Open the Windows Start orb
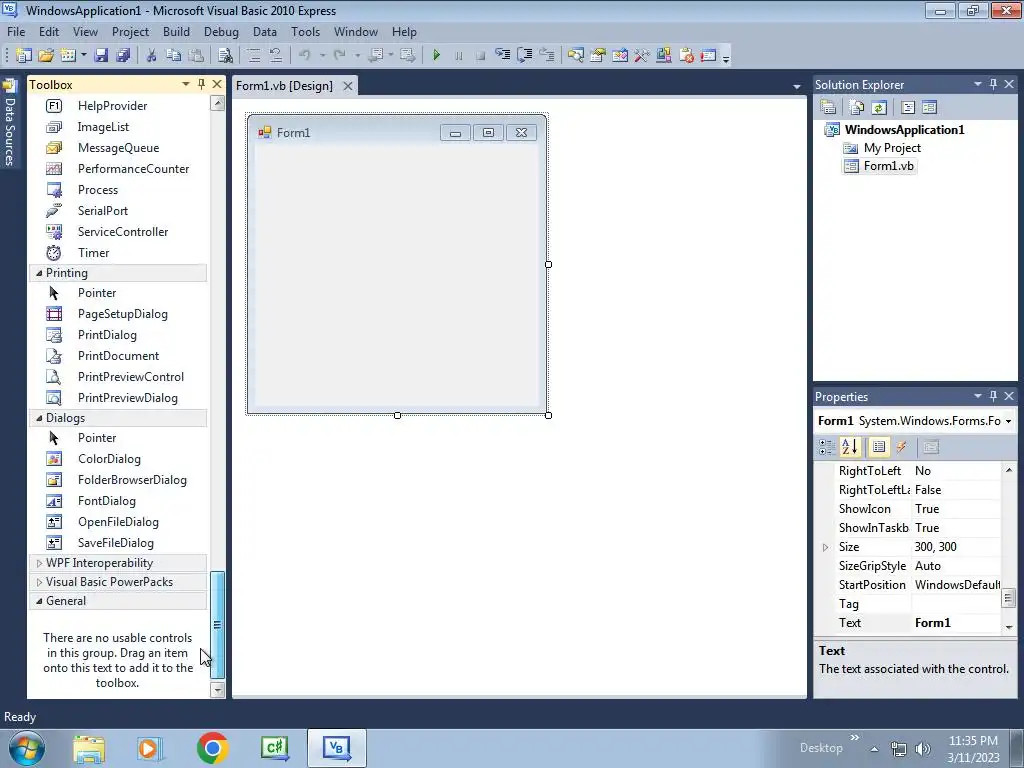 coord(27,748)
